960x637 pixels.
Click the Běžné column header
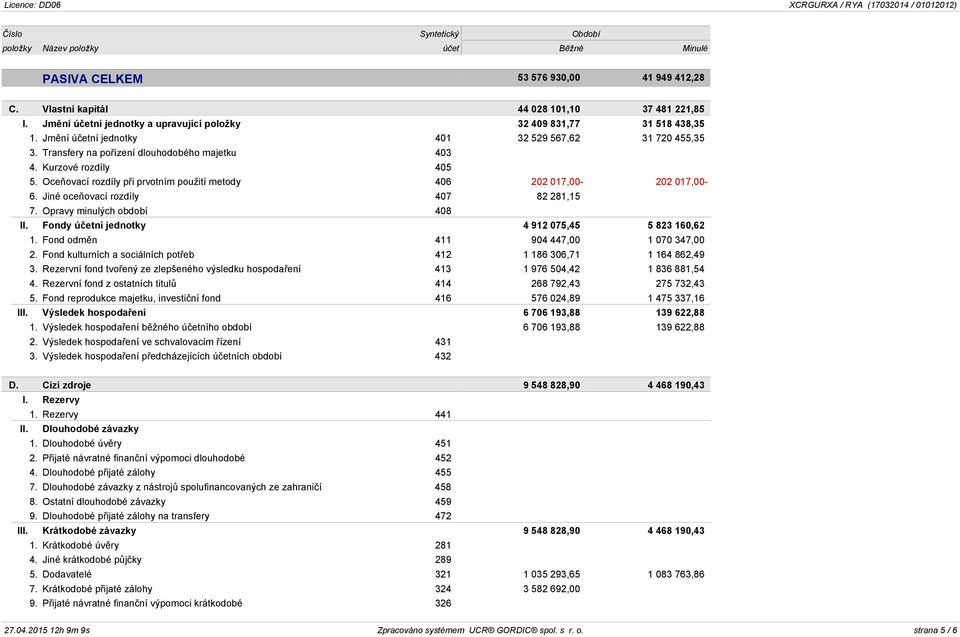click(571, 48)
